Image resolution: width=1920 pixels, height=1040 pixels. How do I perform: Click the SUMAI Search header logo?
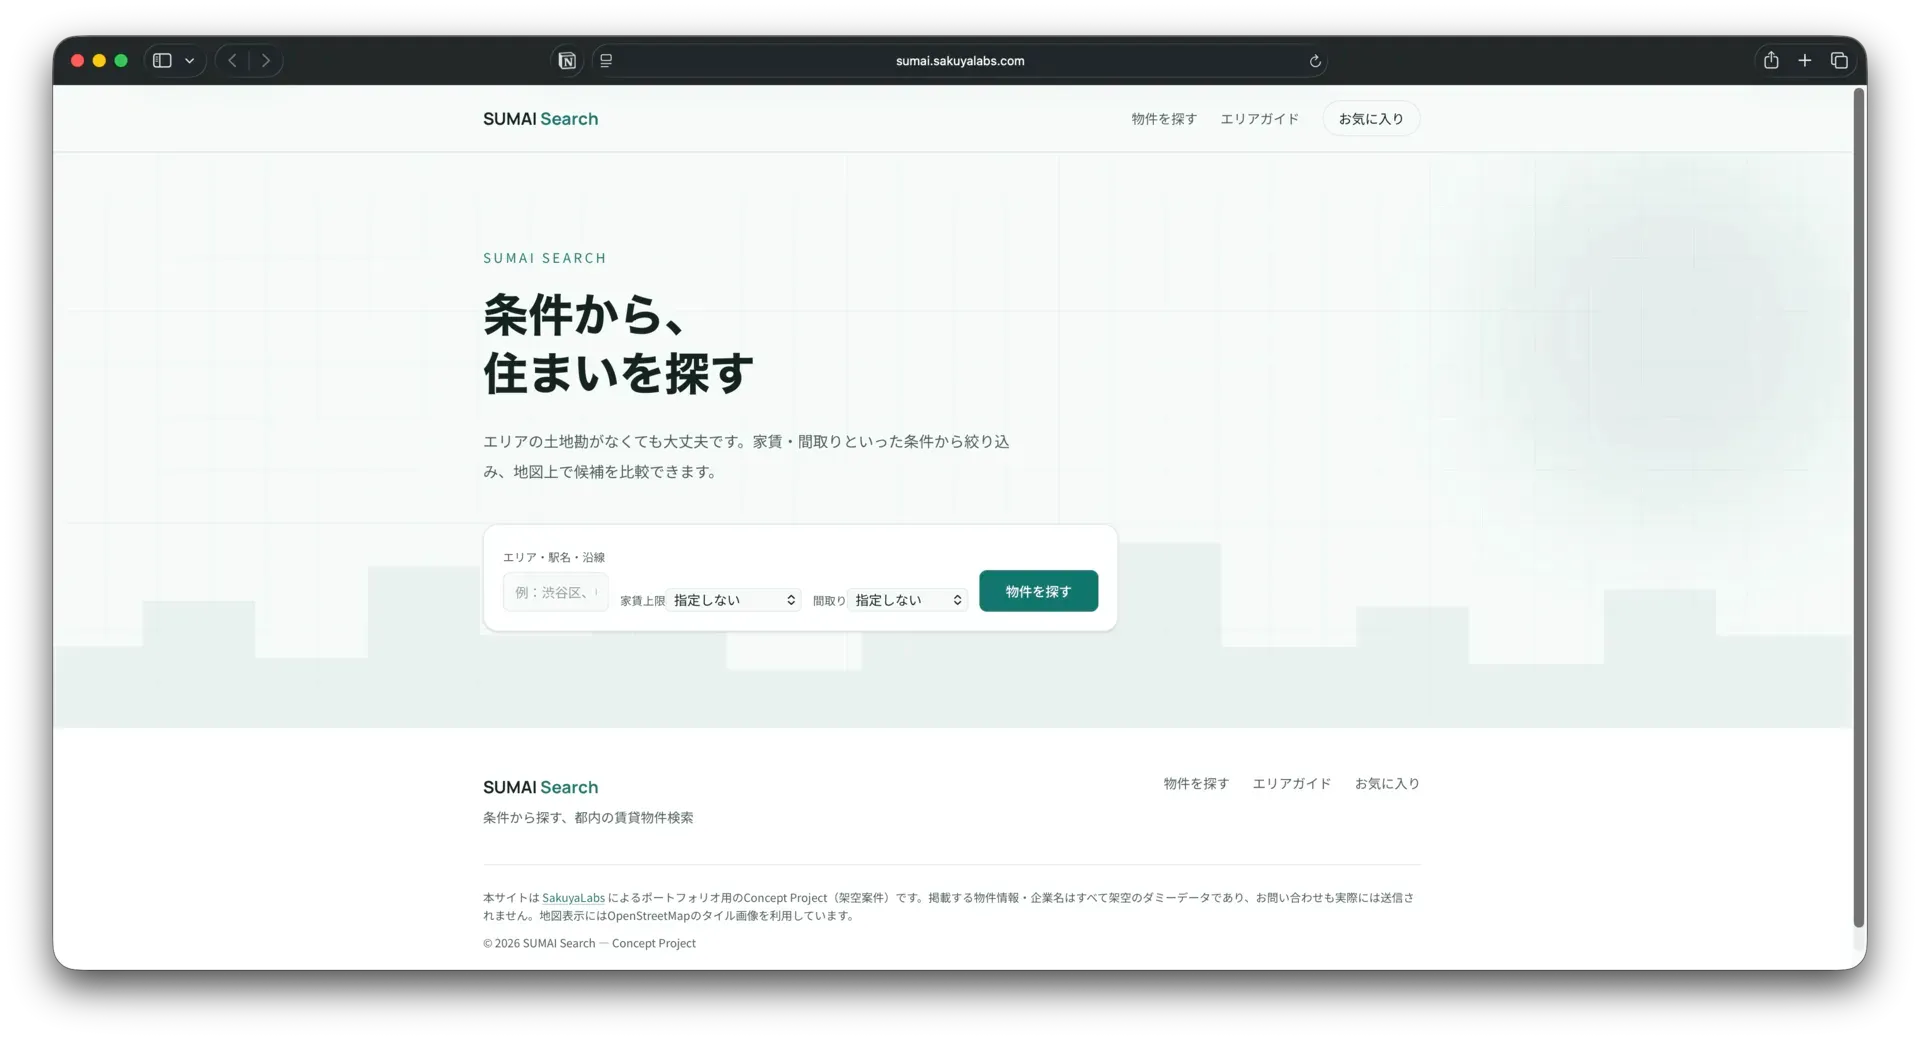click(x=540, y=119)
